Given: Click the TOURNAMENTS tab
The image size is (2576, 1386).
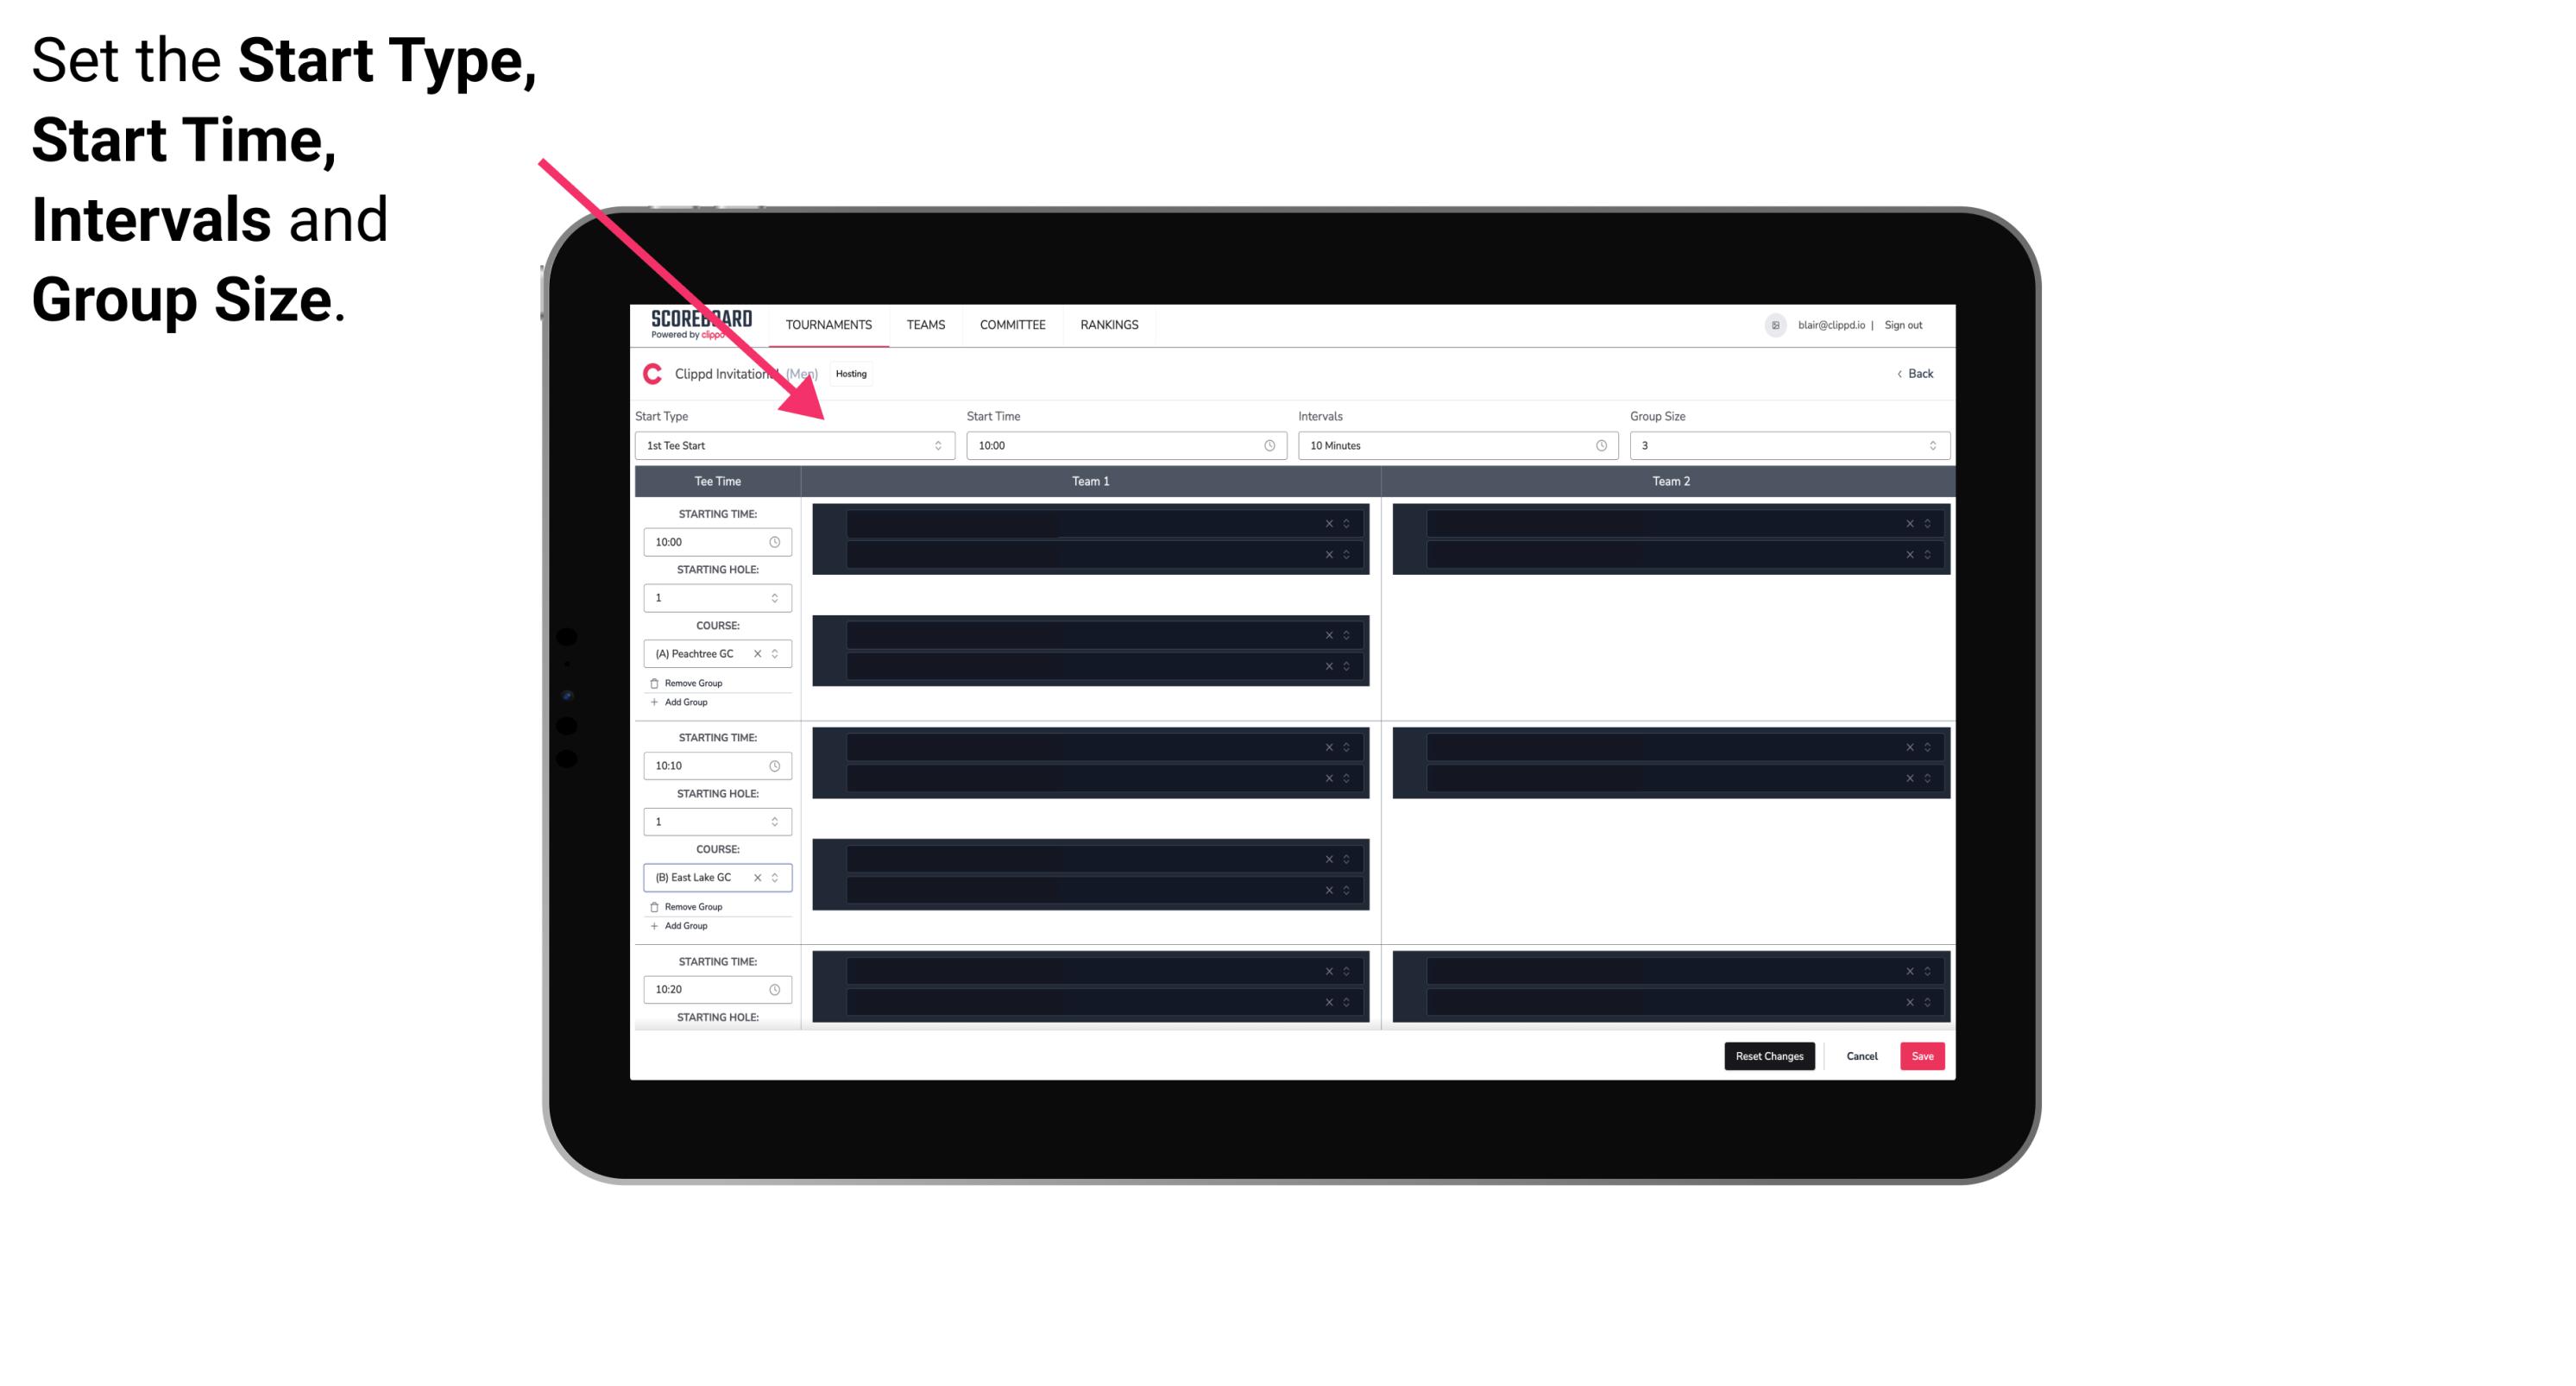Looking at the screenshot, I should (x=829, y=324).
